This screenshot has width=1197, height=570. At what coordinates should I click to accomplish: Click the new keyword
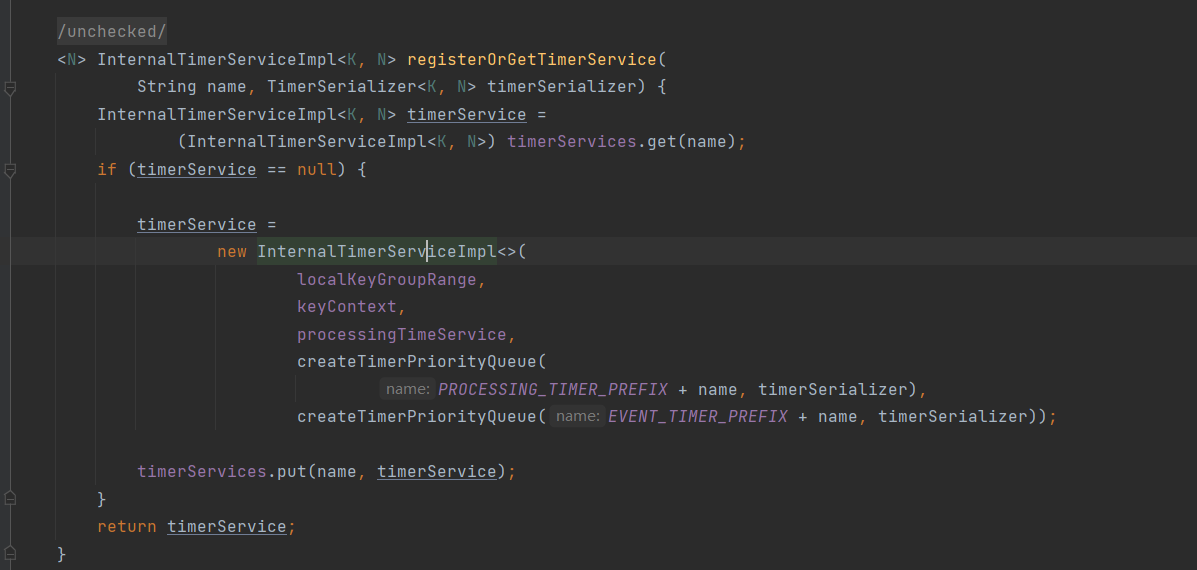click(x=232, y=252)
